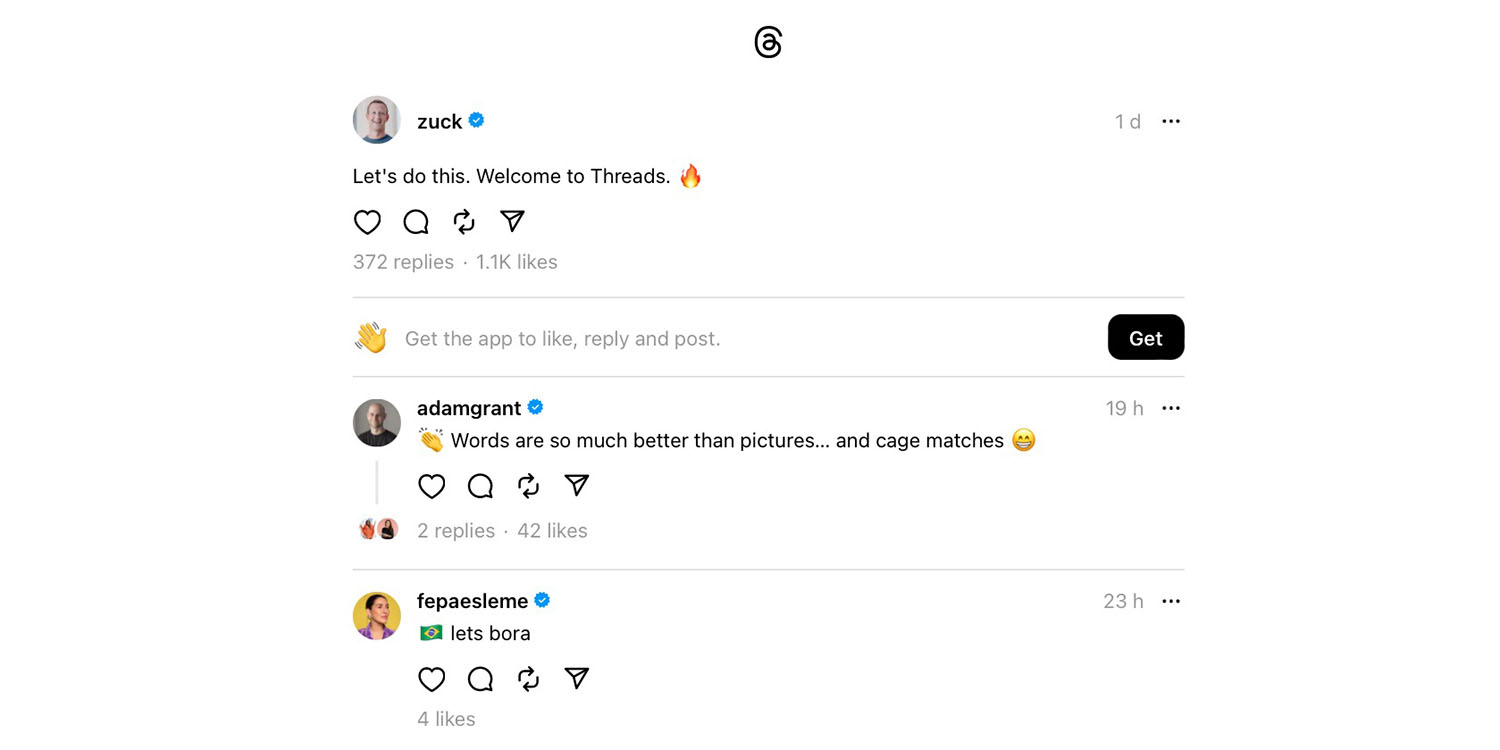This screenshot has height=750, width=1500.
Task: Repost zuck's Welcome to Threads post
Action: click(464, 222)
